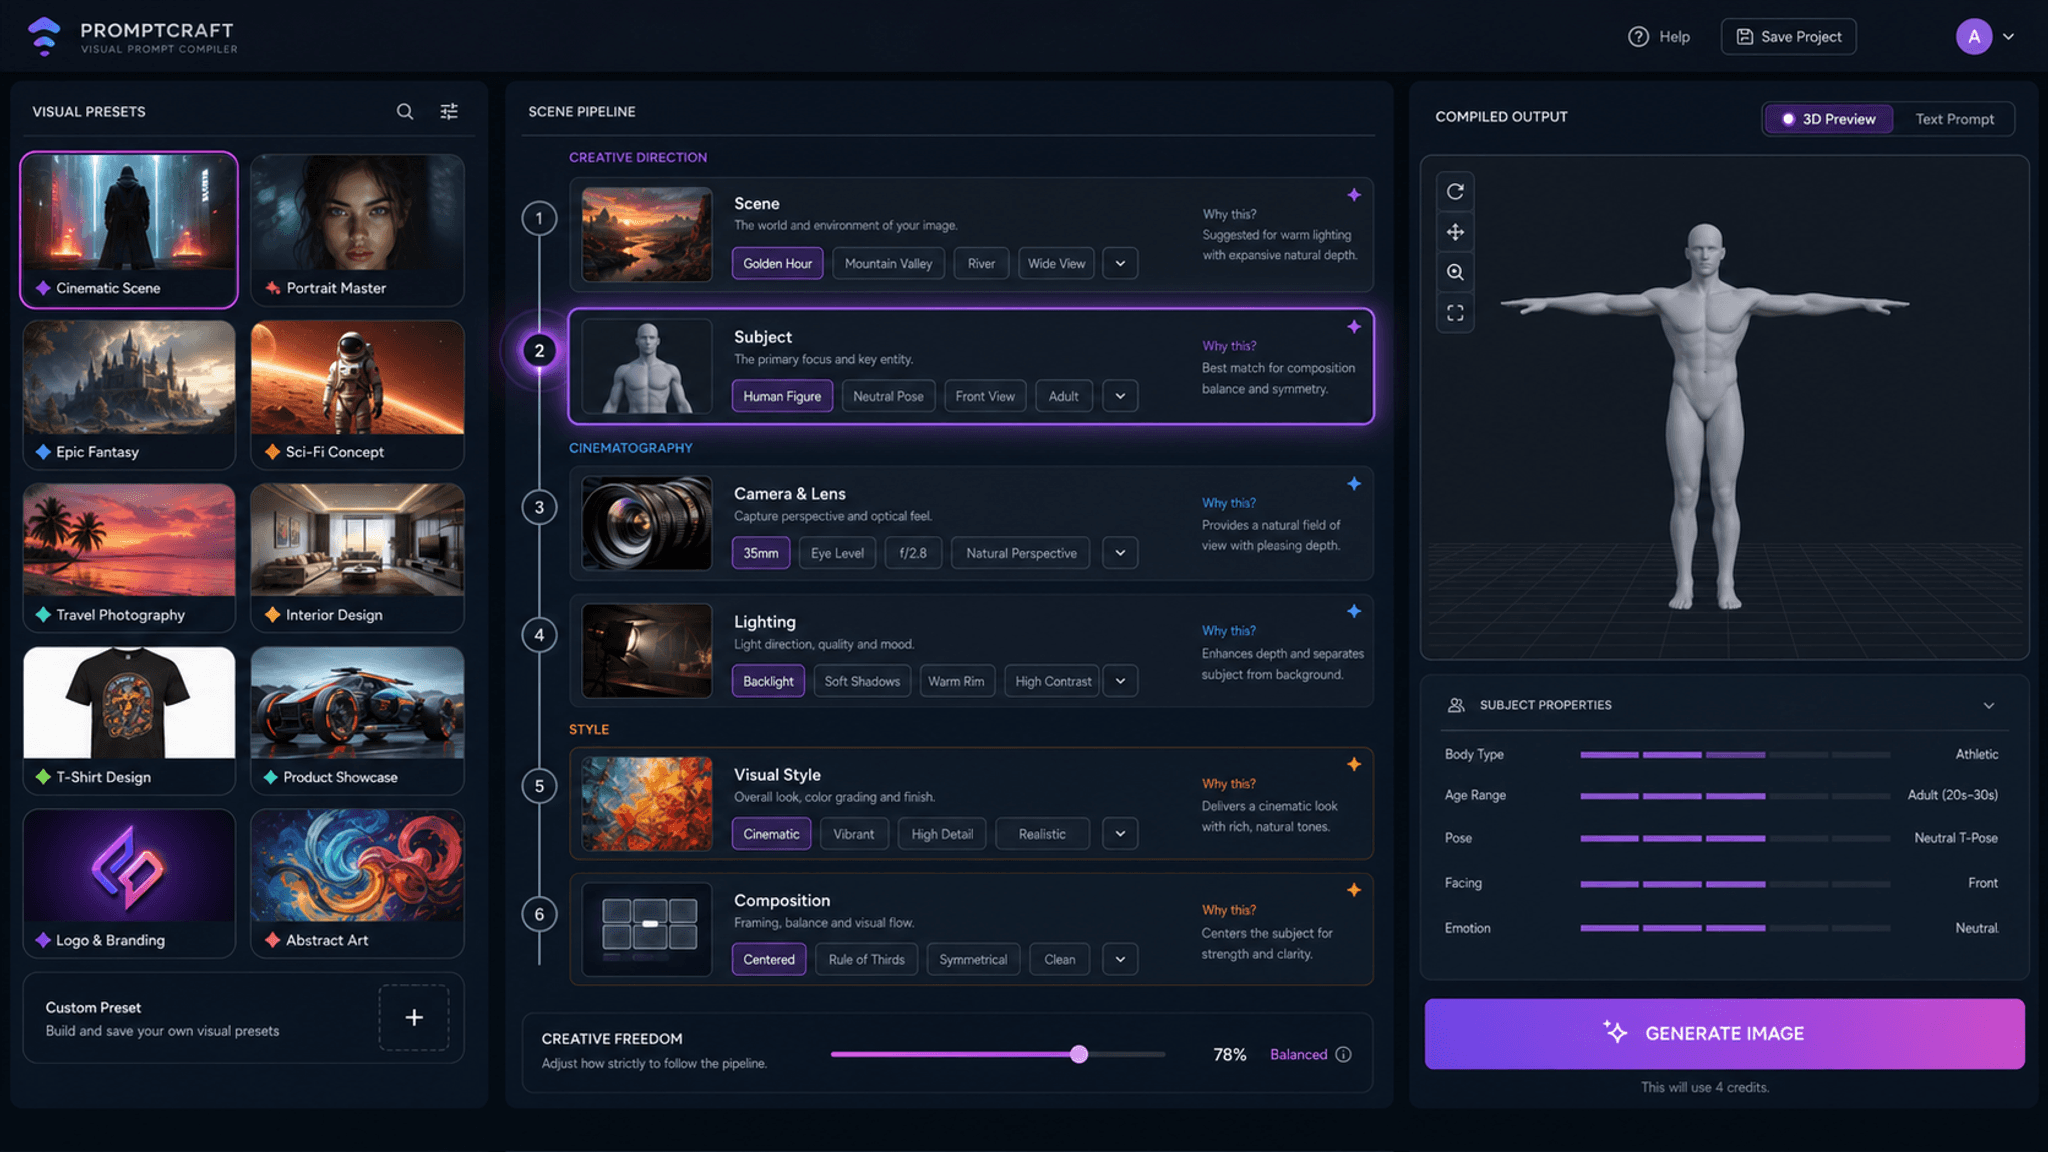
Task: Set the Body Type slider
Action: [x=1735, y=754]
